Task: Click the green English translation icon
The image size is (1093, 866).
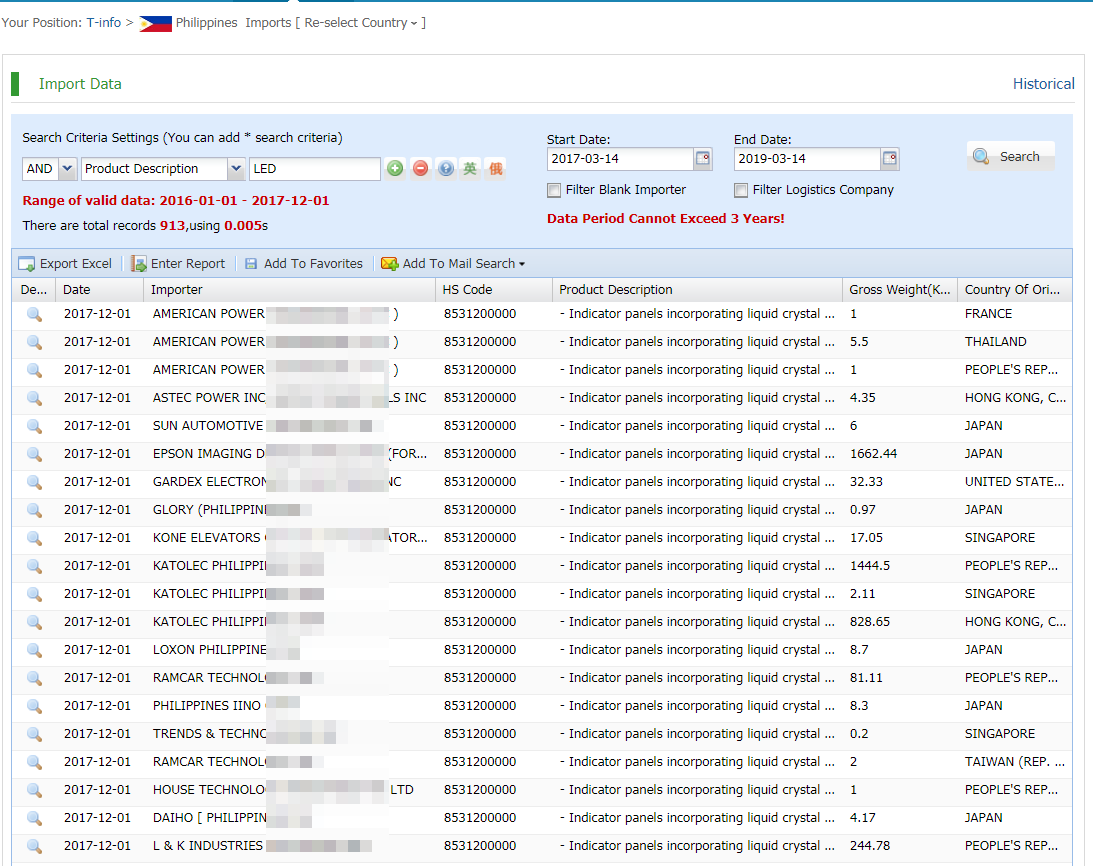Action: (470, 169)
